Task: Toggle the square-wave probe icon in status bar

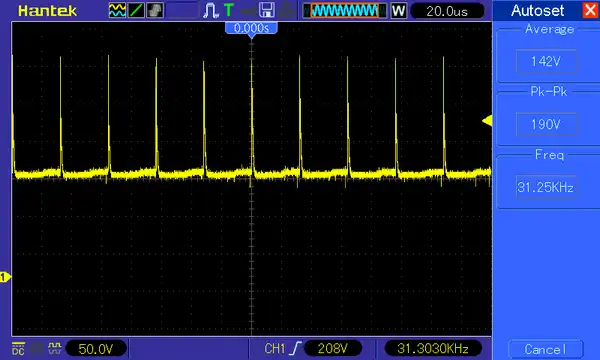Action: [x=55, y=348]
